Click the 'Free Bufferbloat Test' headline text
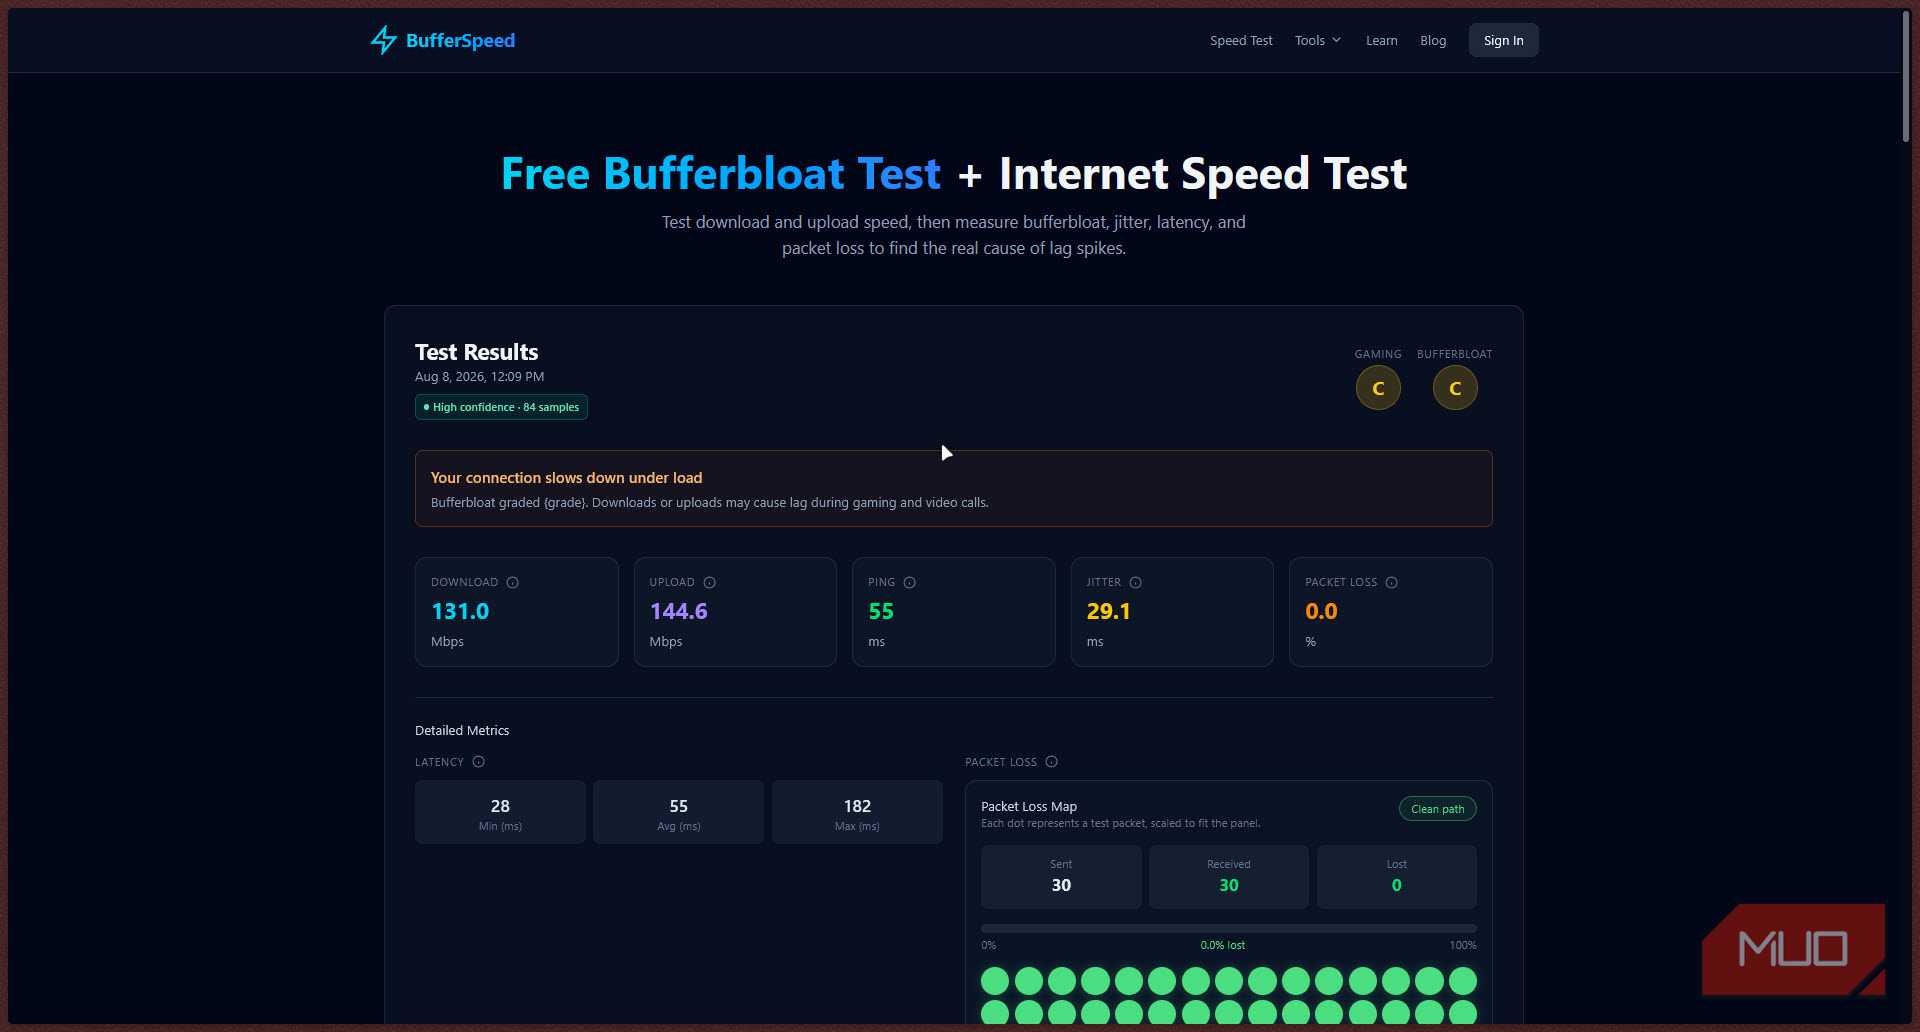The width and height of the screenshot is (1920, 1032). click(x=721, y=174)
